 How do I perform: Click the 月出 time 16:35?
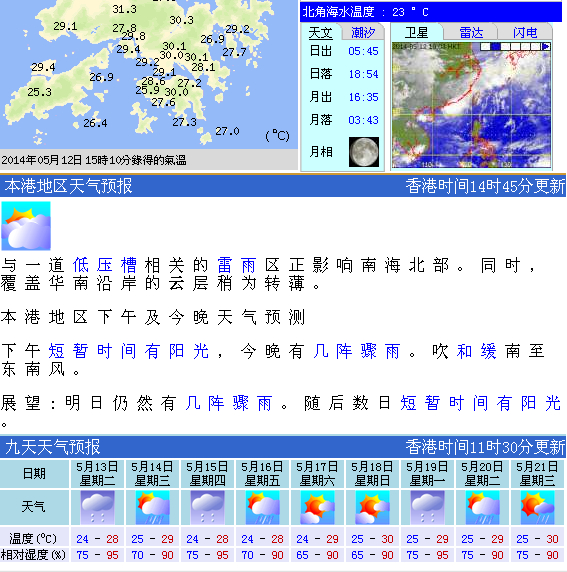[x=363, y=97]
